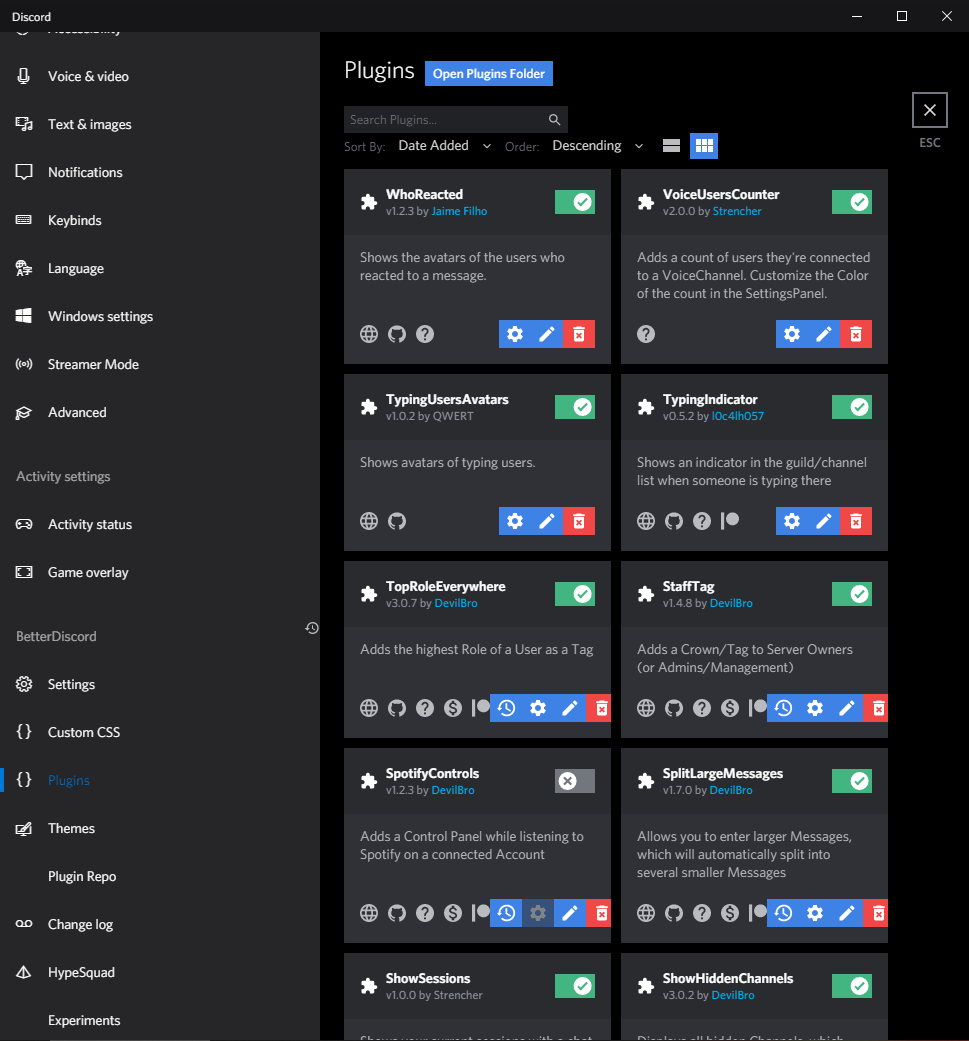Disable the ShowHiddenChannels plugin toggle

852,986
